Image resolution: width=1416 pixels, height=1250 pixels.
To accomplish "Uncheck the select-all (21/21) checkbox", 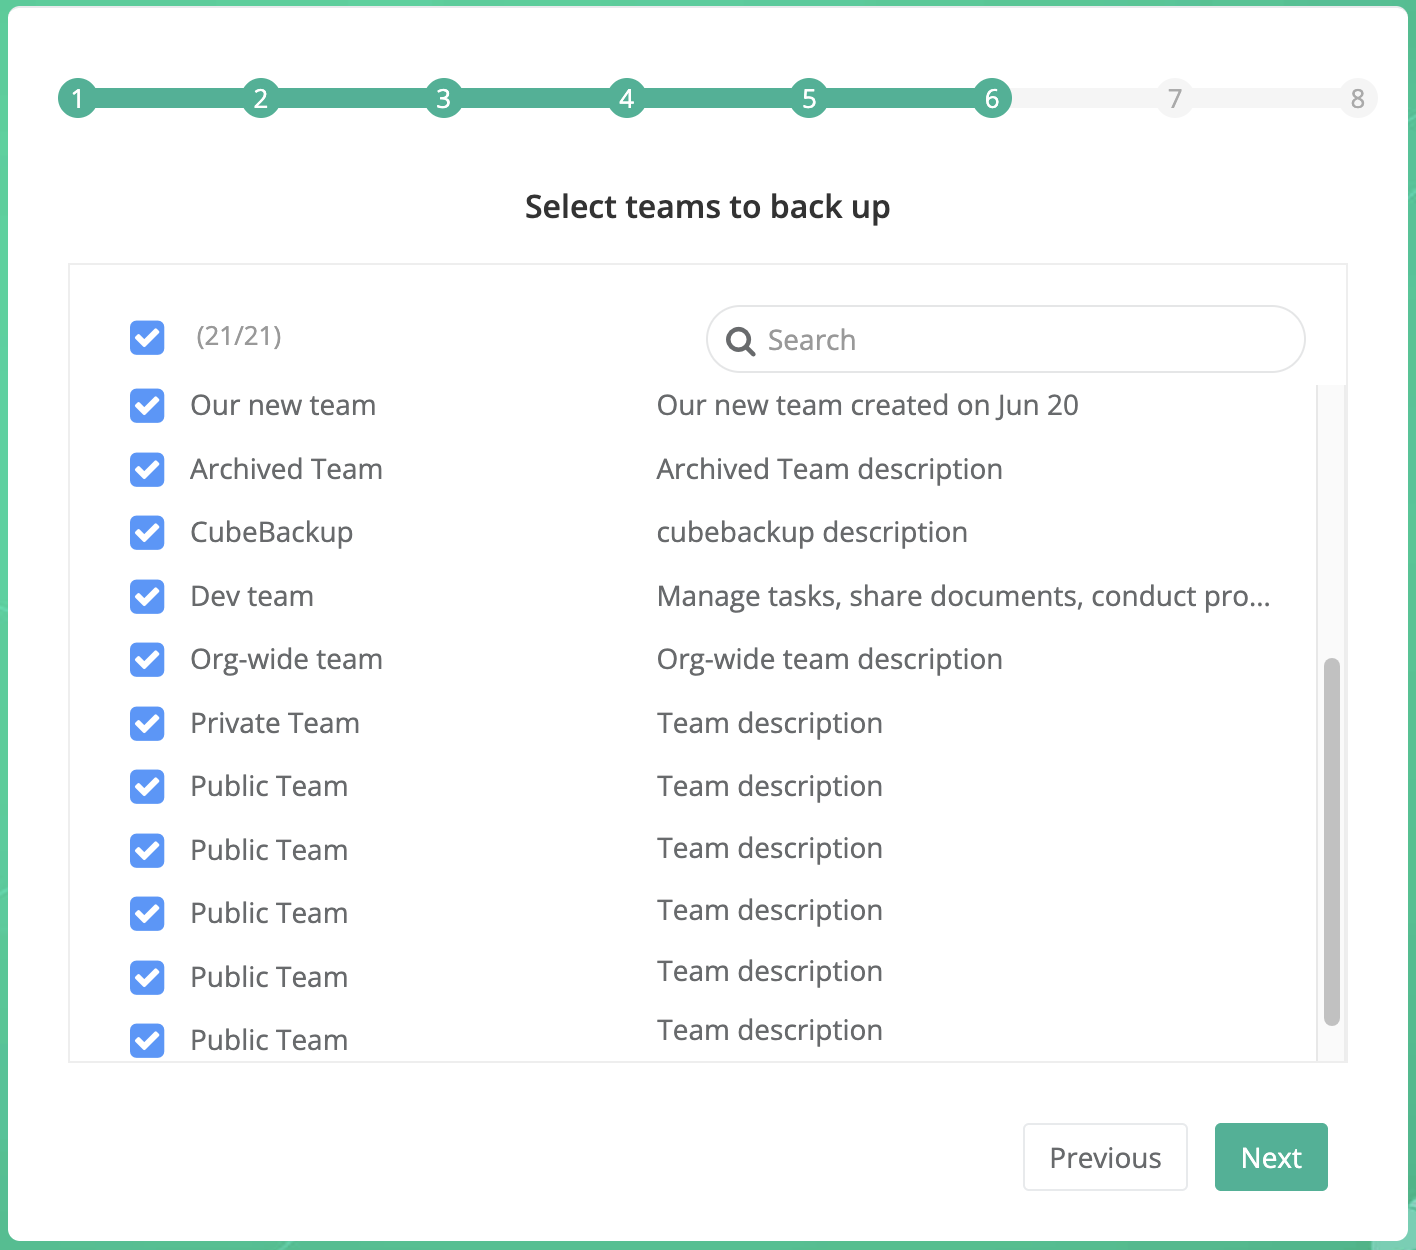I will click(x=146, y=337).
